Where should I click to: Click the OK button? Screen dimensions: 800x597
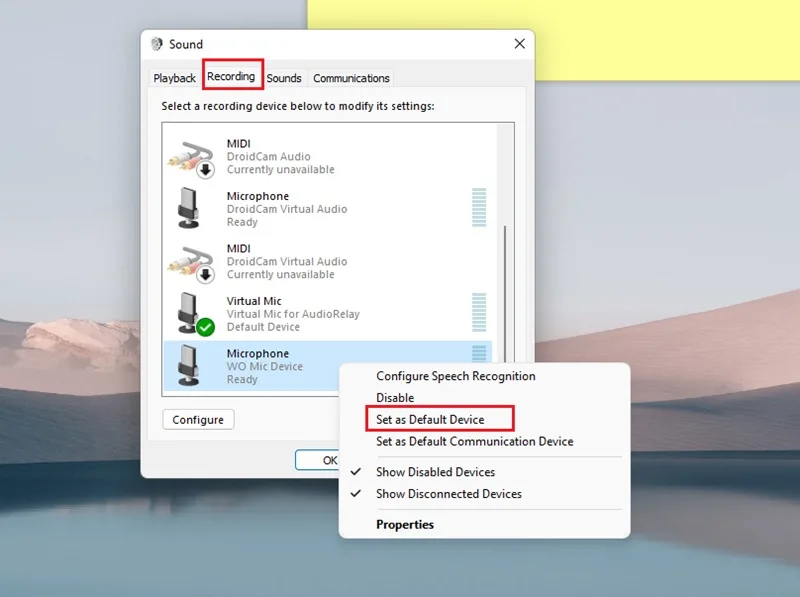317,460
